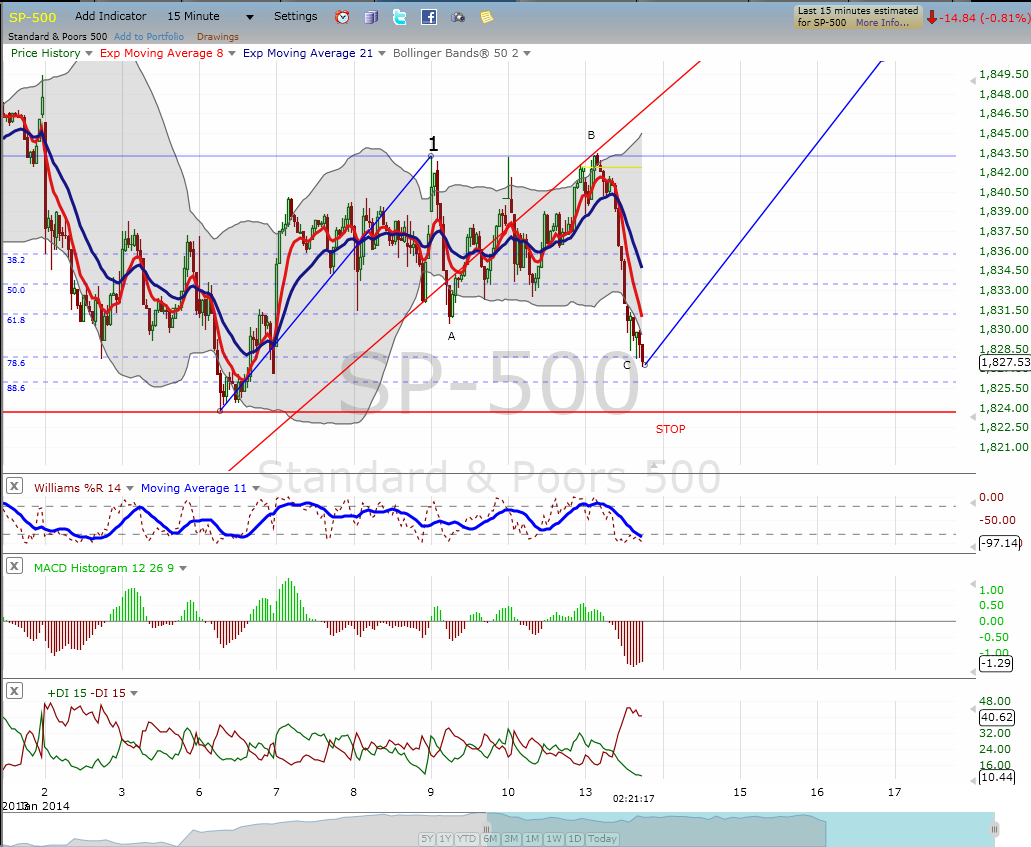
Task: Click the 10.44 DI value tag
Action: coord(997,777)
